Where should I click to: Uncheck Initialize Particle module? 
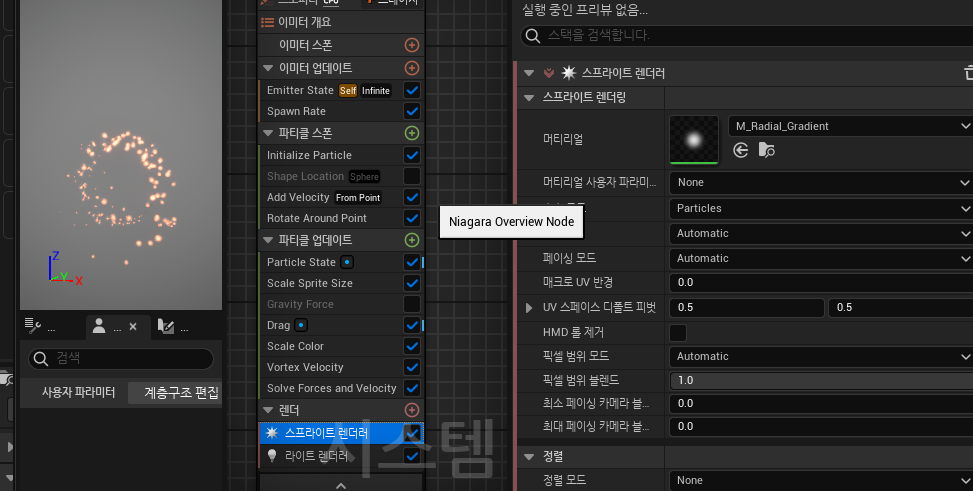[x=411, y=155]
